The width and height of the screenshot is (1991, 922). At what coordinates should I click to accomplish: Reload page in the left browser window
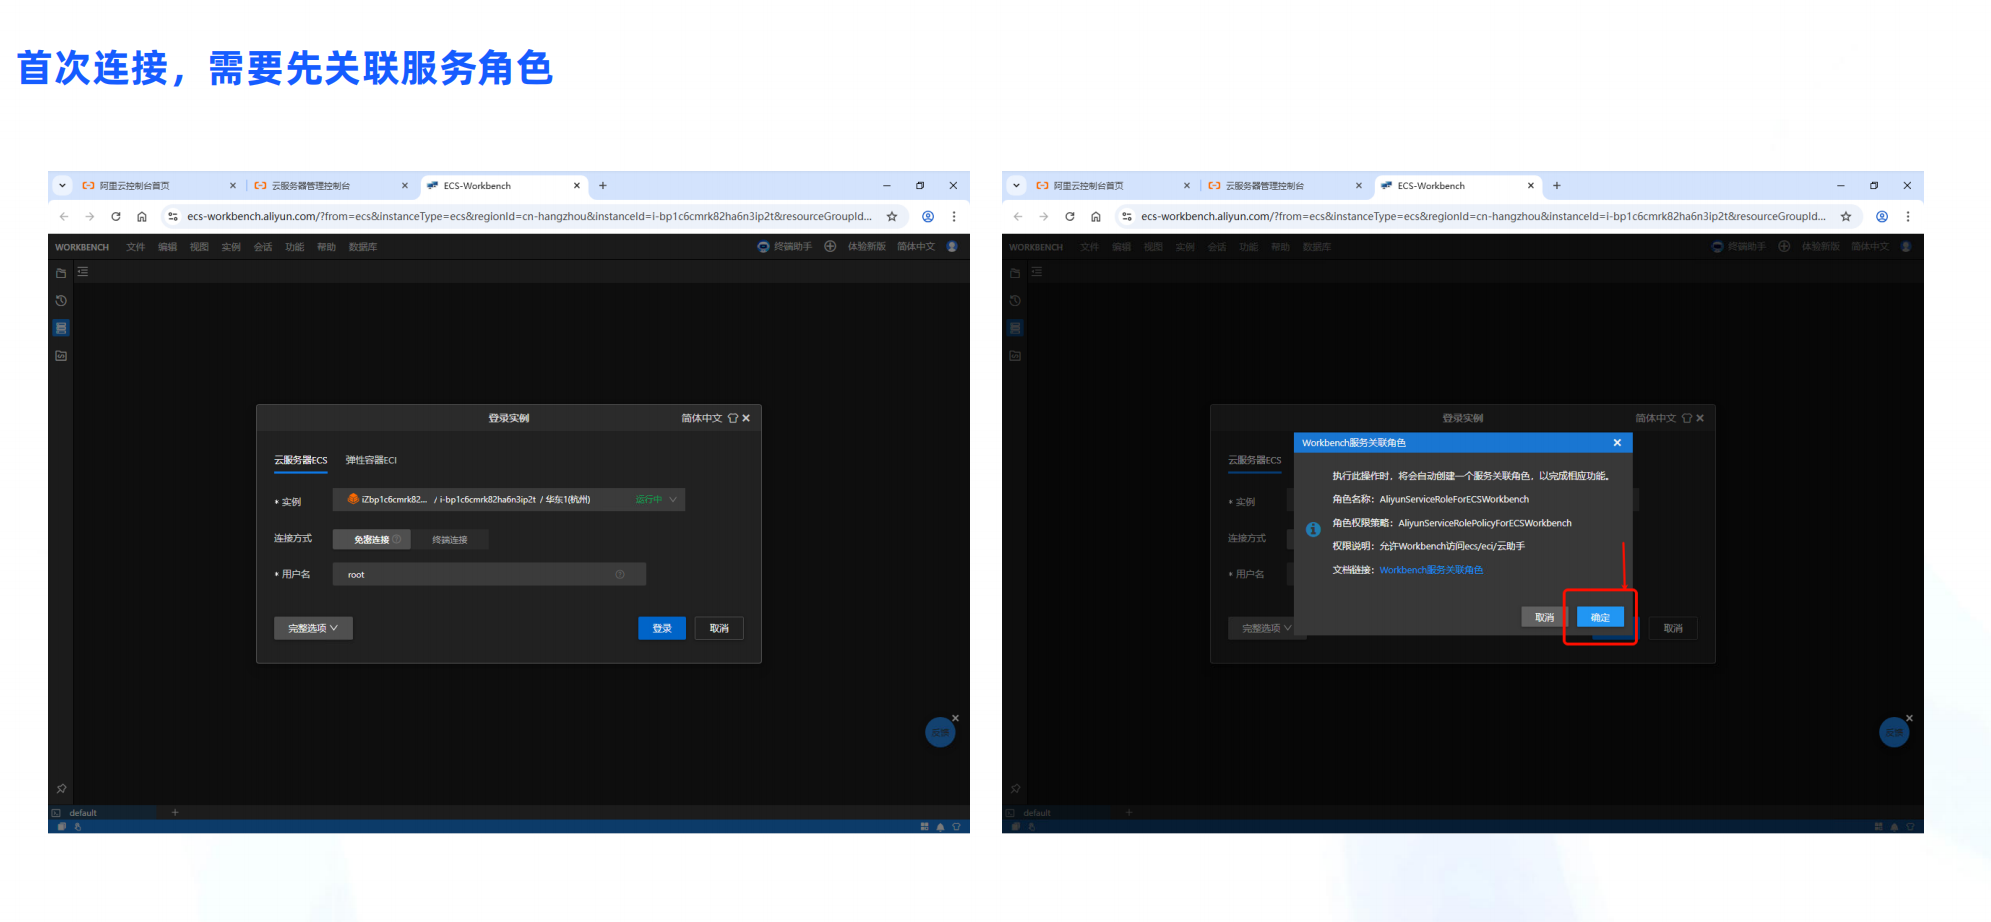click(x=116, y=216)
